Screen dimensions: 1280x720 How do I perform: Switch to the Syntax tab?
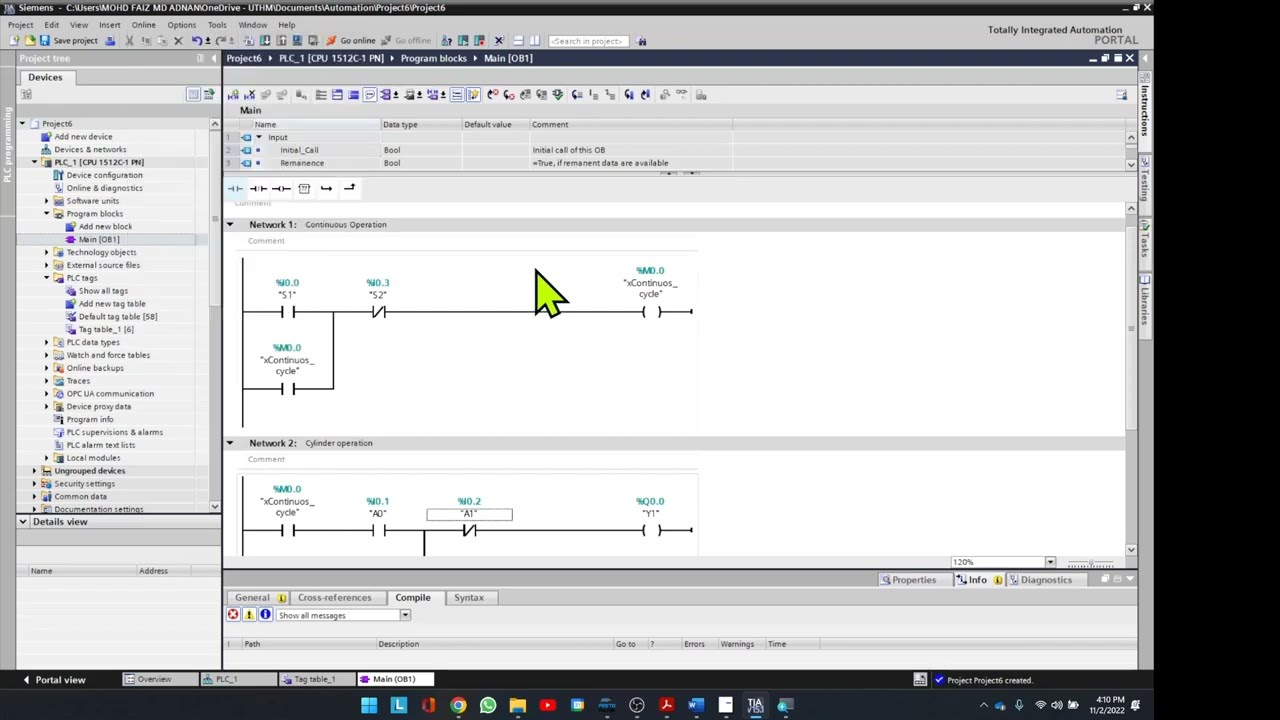pyautogui.click(x=468, y=598)
